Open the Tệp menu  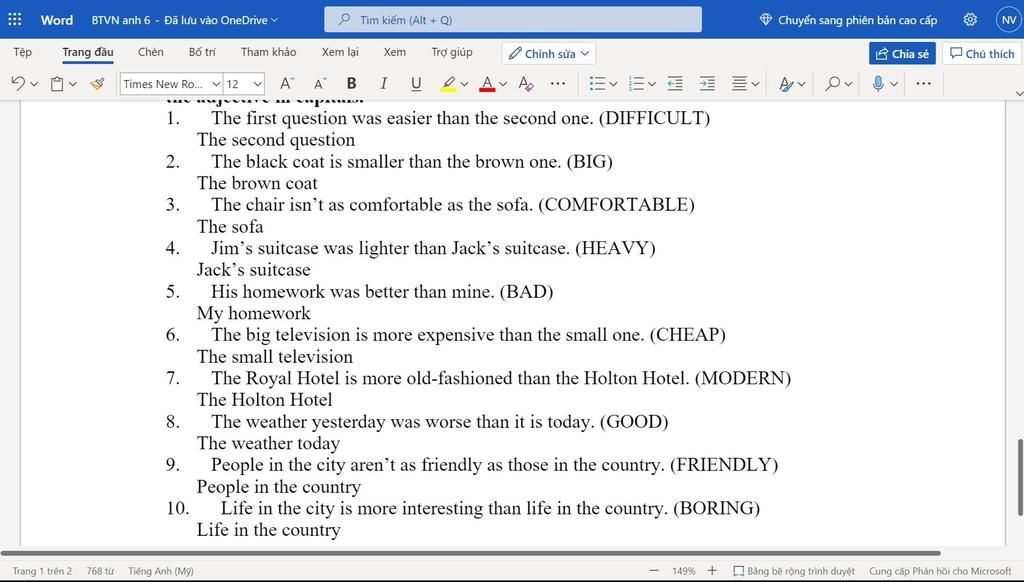22,52
